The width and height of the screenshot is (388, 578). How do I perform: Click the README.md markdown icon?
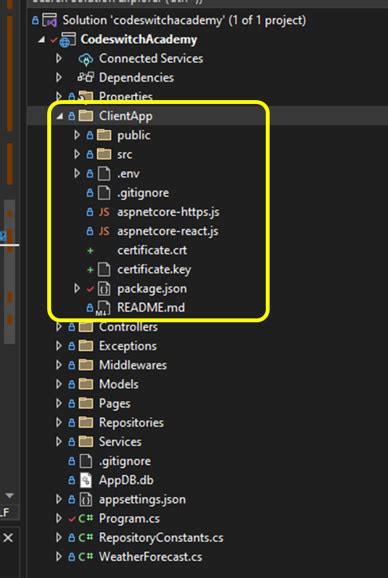tap(103, 309)
